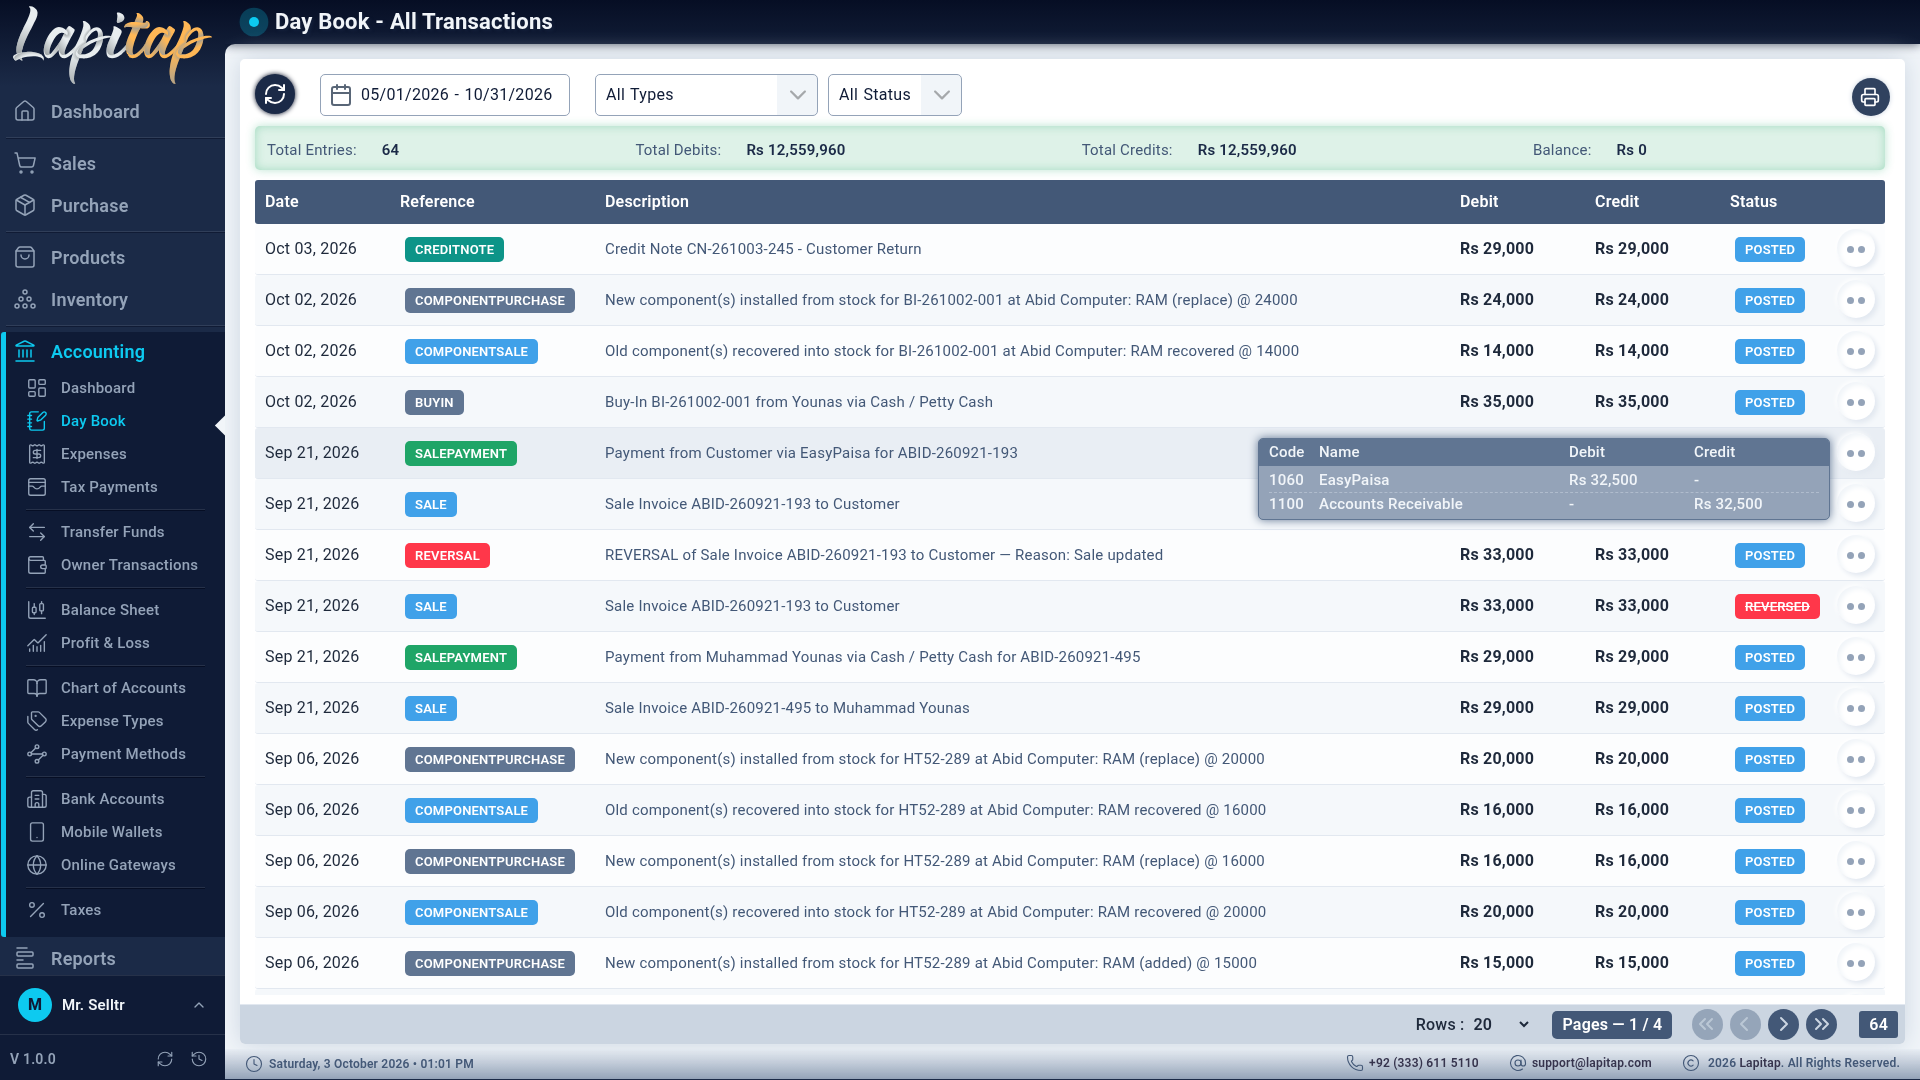Click the Expense Types tag icon

[x=37, y=721]
